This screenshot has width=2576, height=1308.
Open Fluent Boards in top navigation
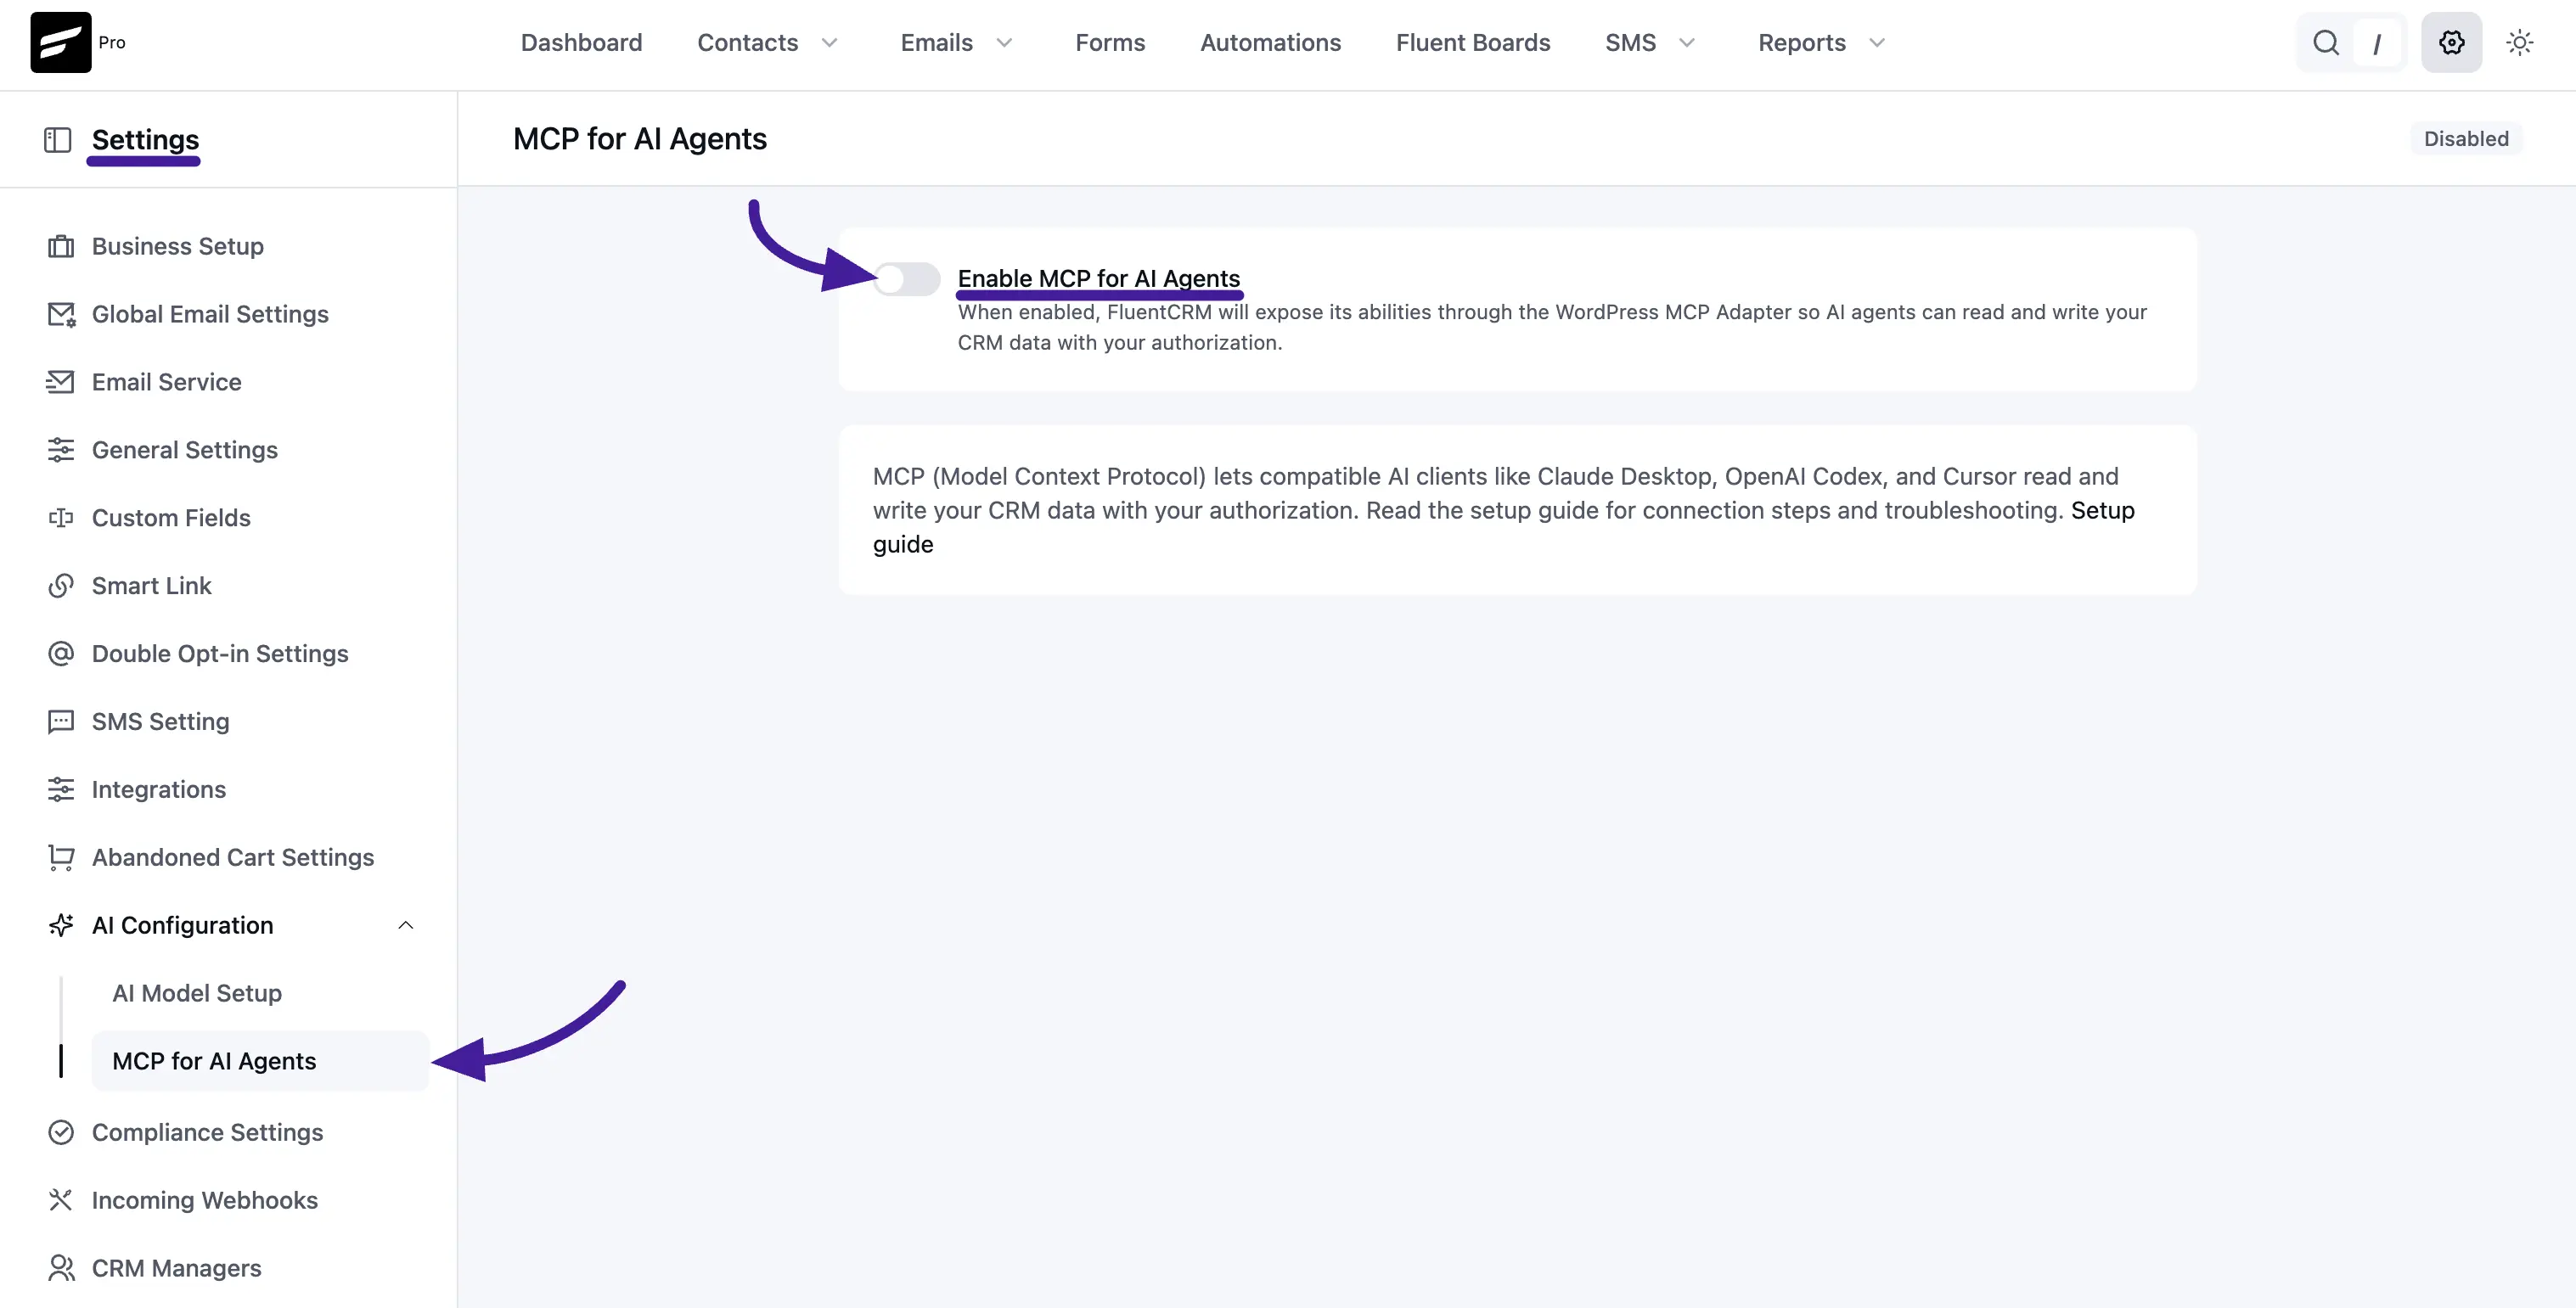tap(1473, 43)
